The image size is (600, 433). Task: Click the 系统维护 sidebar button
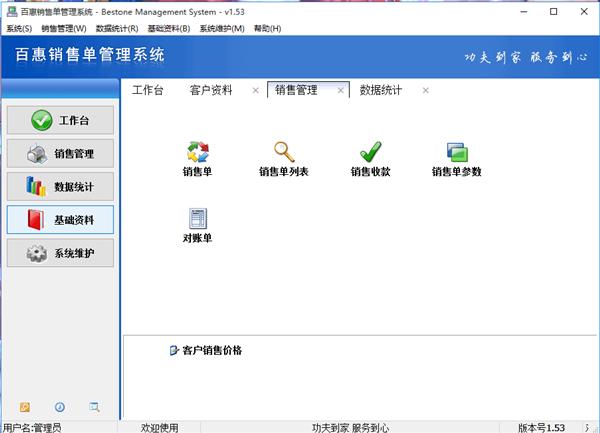60,253
